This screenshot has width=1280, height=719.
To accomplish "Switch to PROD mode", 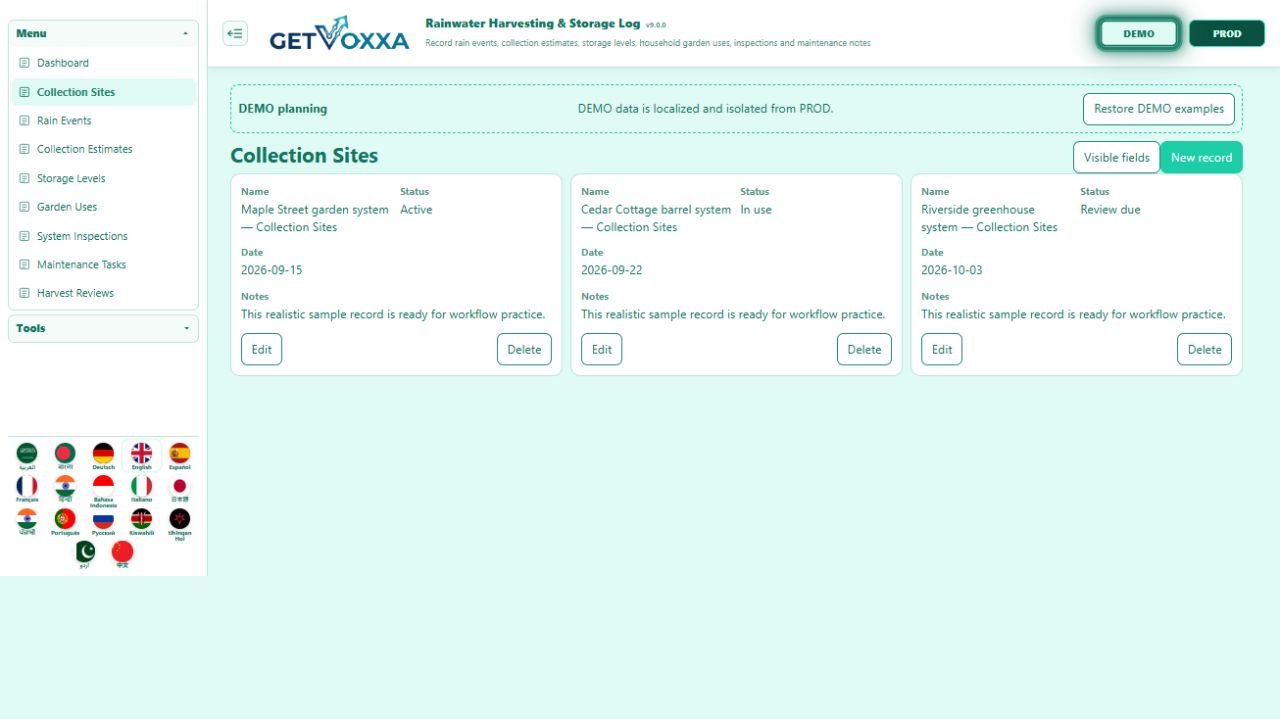I will point(1227,33).
